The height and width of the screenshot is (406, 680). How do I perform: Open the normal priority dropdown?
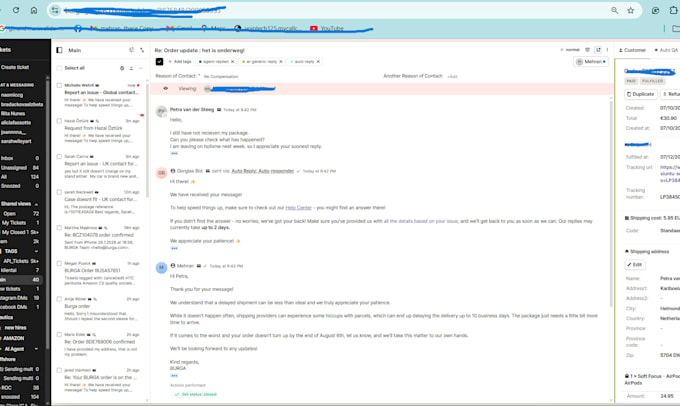(x=571, y=50)
